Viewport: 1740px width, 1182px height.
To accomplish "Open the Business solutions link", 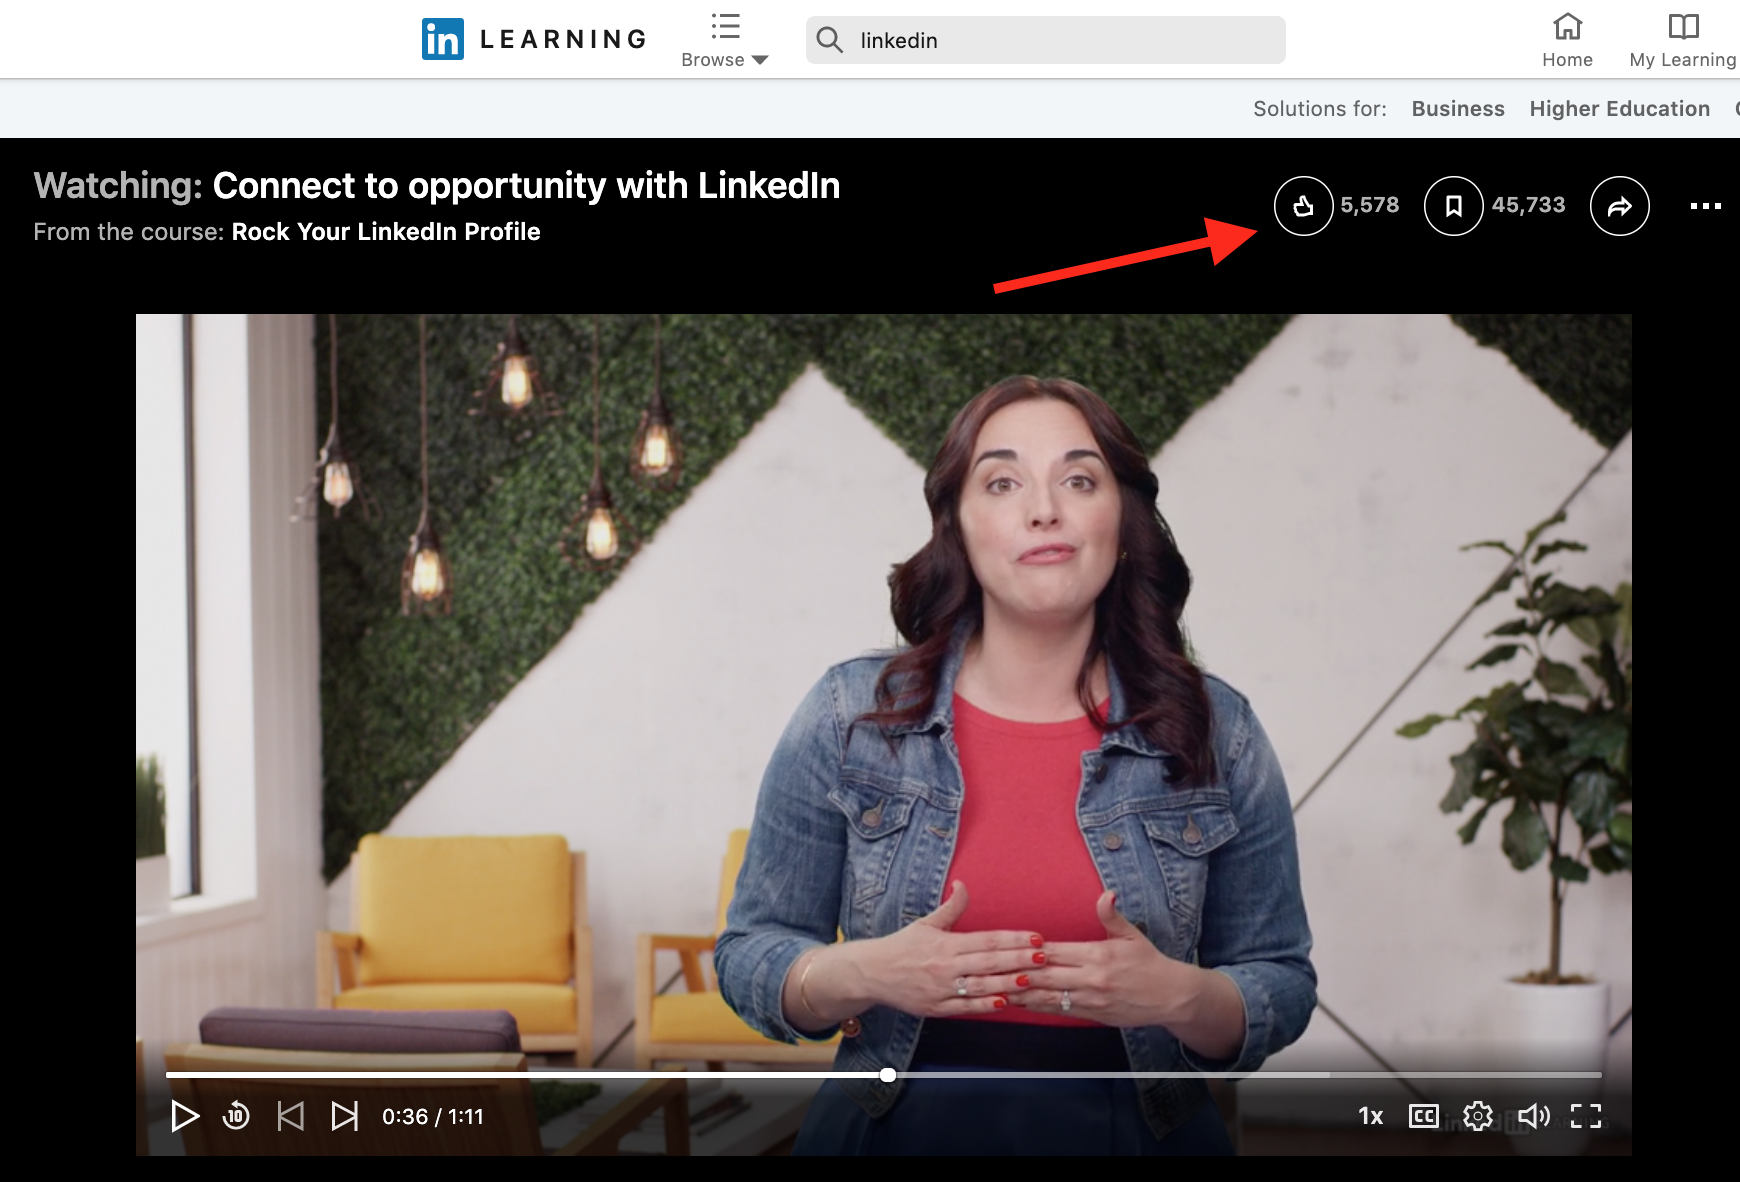I will 1458,109.
